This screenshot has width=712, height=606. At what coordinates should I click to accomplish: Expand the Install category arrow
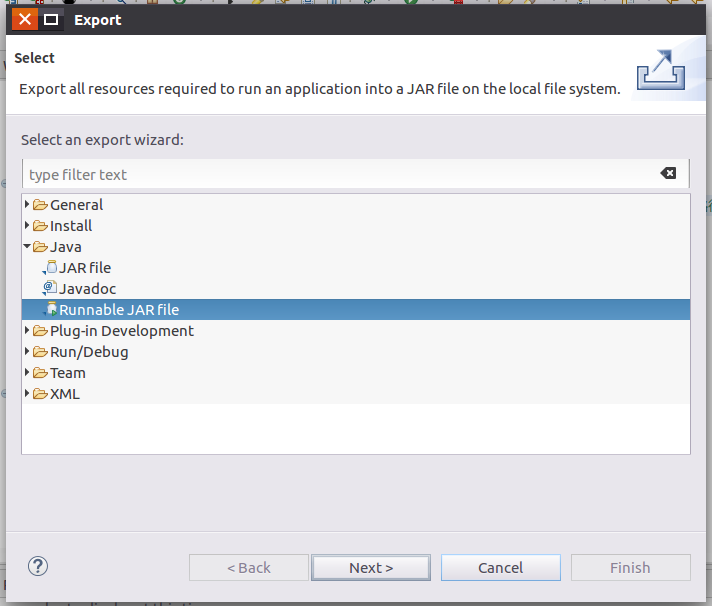(27, 226)
